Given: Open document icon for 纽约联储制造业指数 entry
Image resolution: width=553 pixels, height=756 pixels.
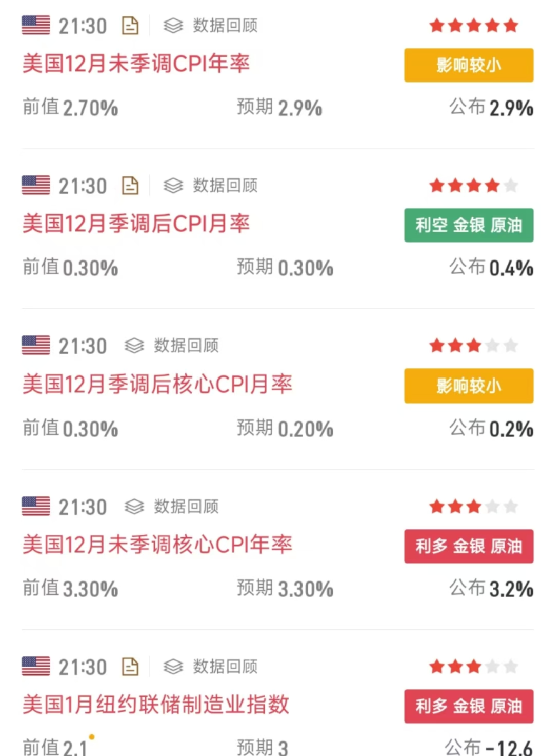Looking at the screenshot, I should [x=130, y=667].
